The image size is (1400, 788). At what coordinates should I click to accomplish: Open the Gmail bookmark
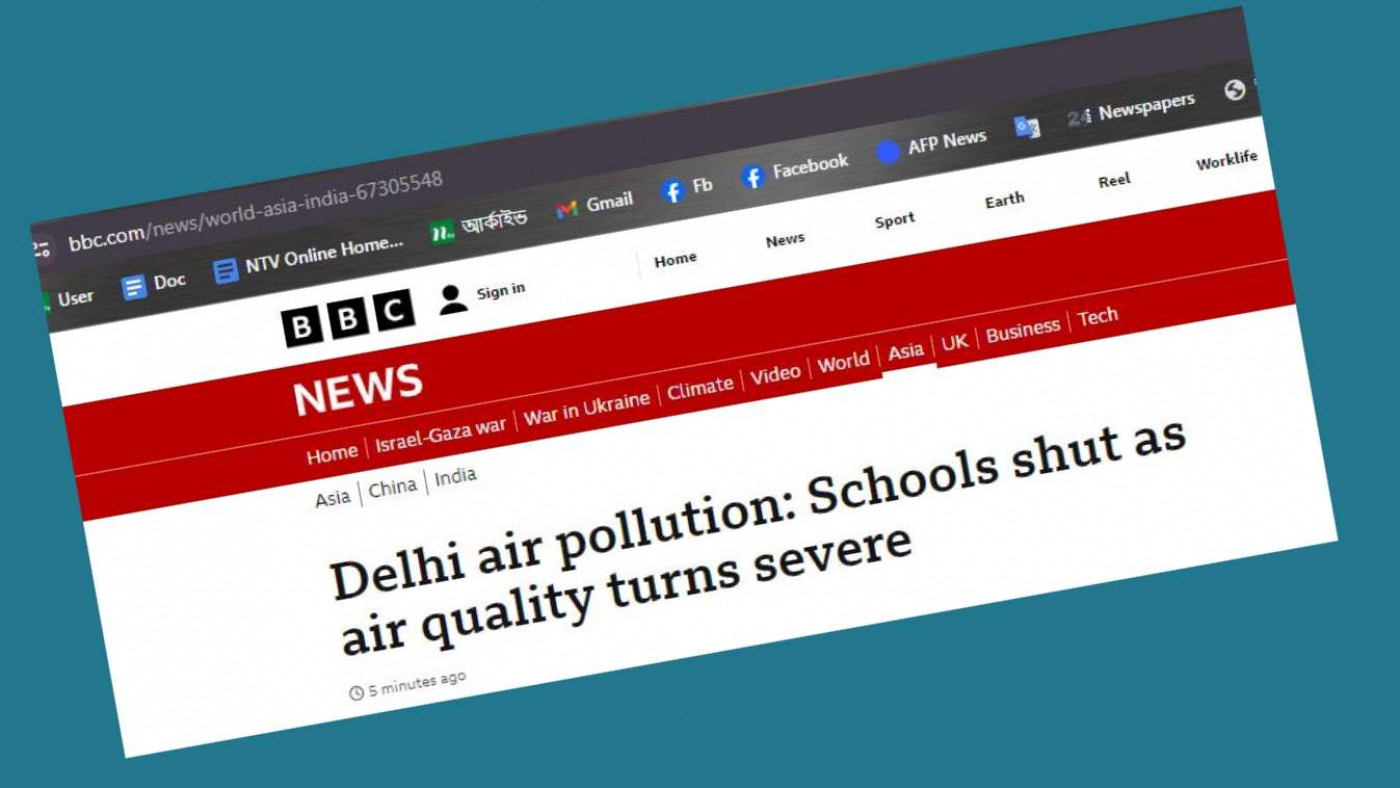(595, 205)
